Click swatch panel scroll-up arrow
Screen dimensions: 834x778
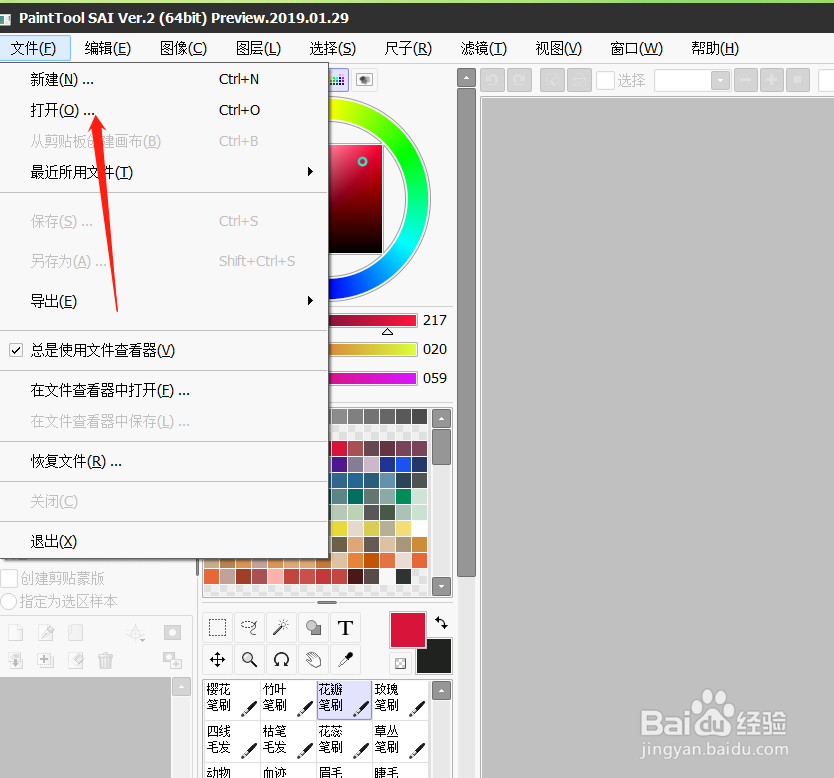click(x=441, y=419)
